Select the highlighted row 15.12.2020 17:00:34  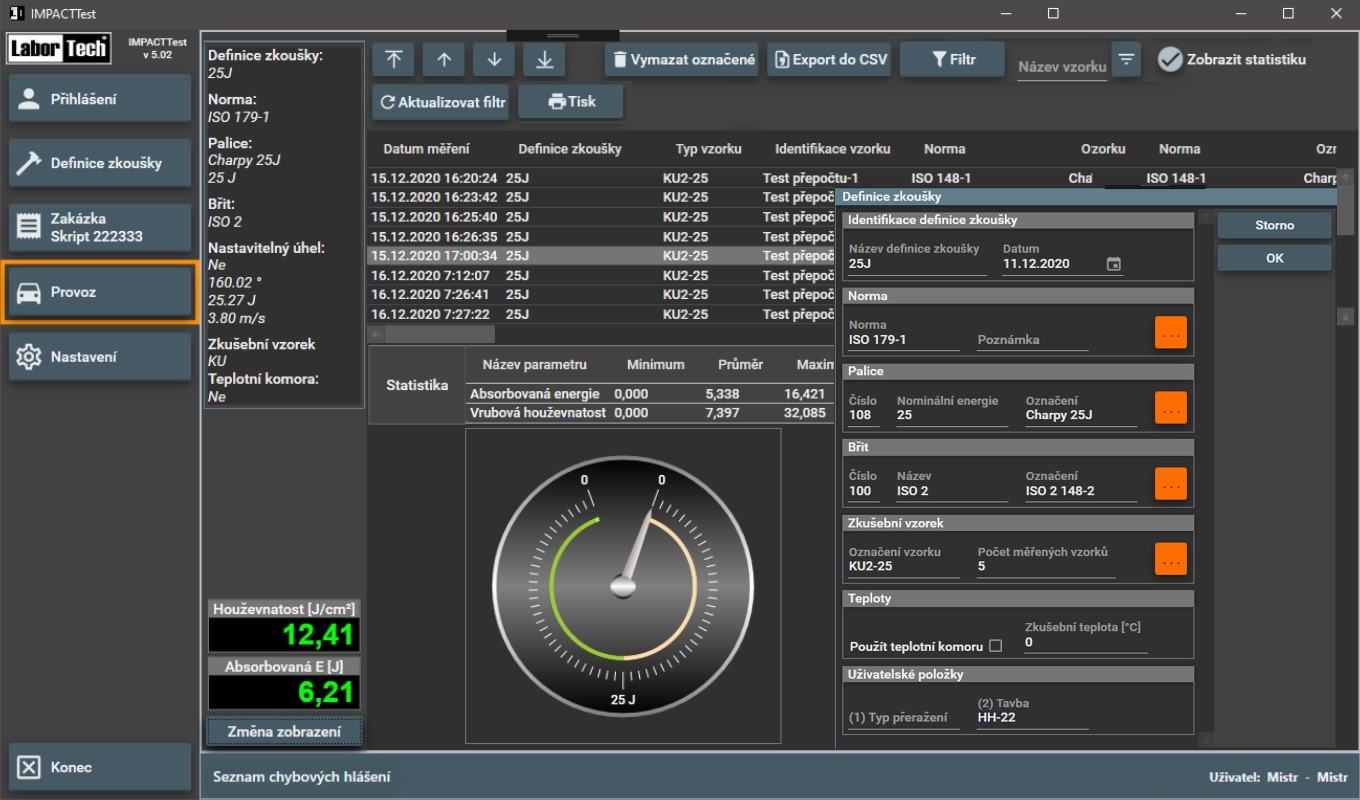pyautogui.click(x=601, y=256)
